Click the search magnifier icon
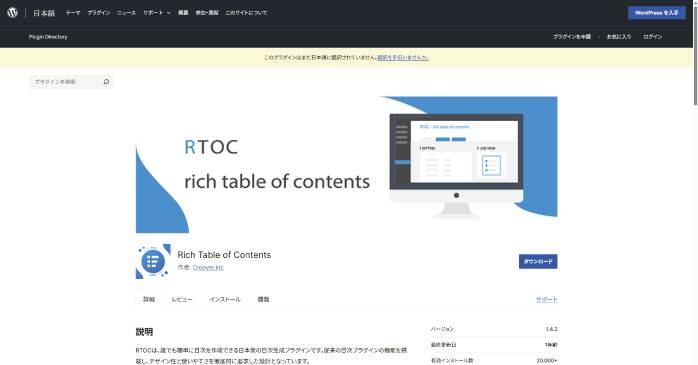This screenshot has width=698, height=365. coord(106,82)
